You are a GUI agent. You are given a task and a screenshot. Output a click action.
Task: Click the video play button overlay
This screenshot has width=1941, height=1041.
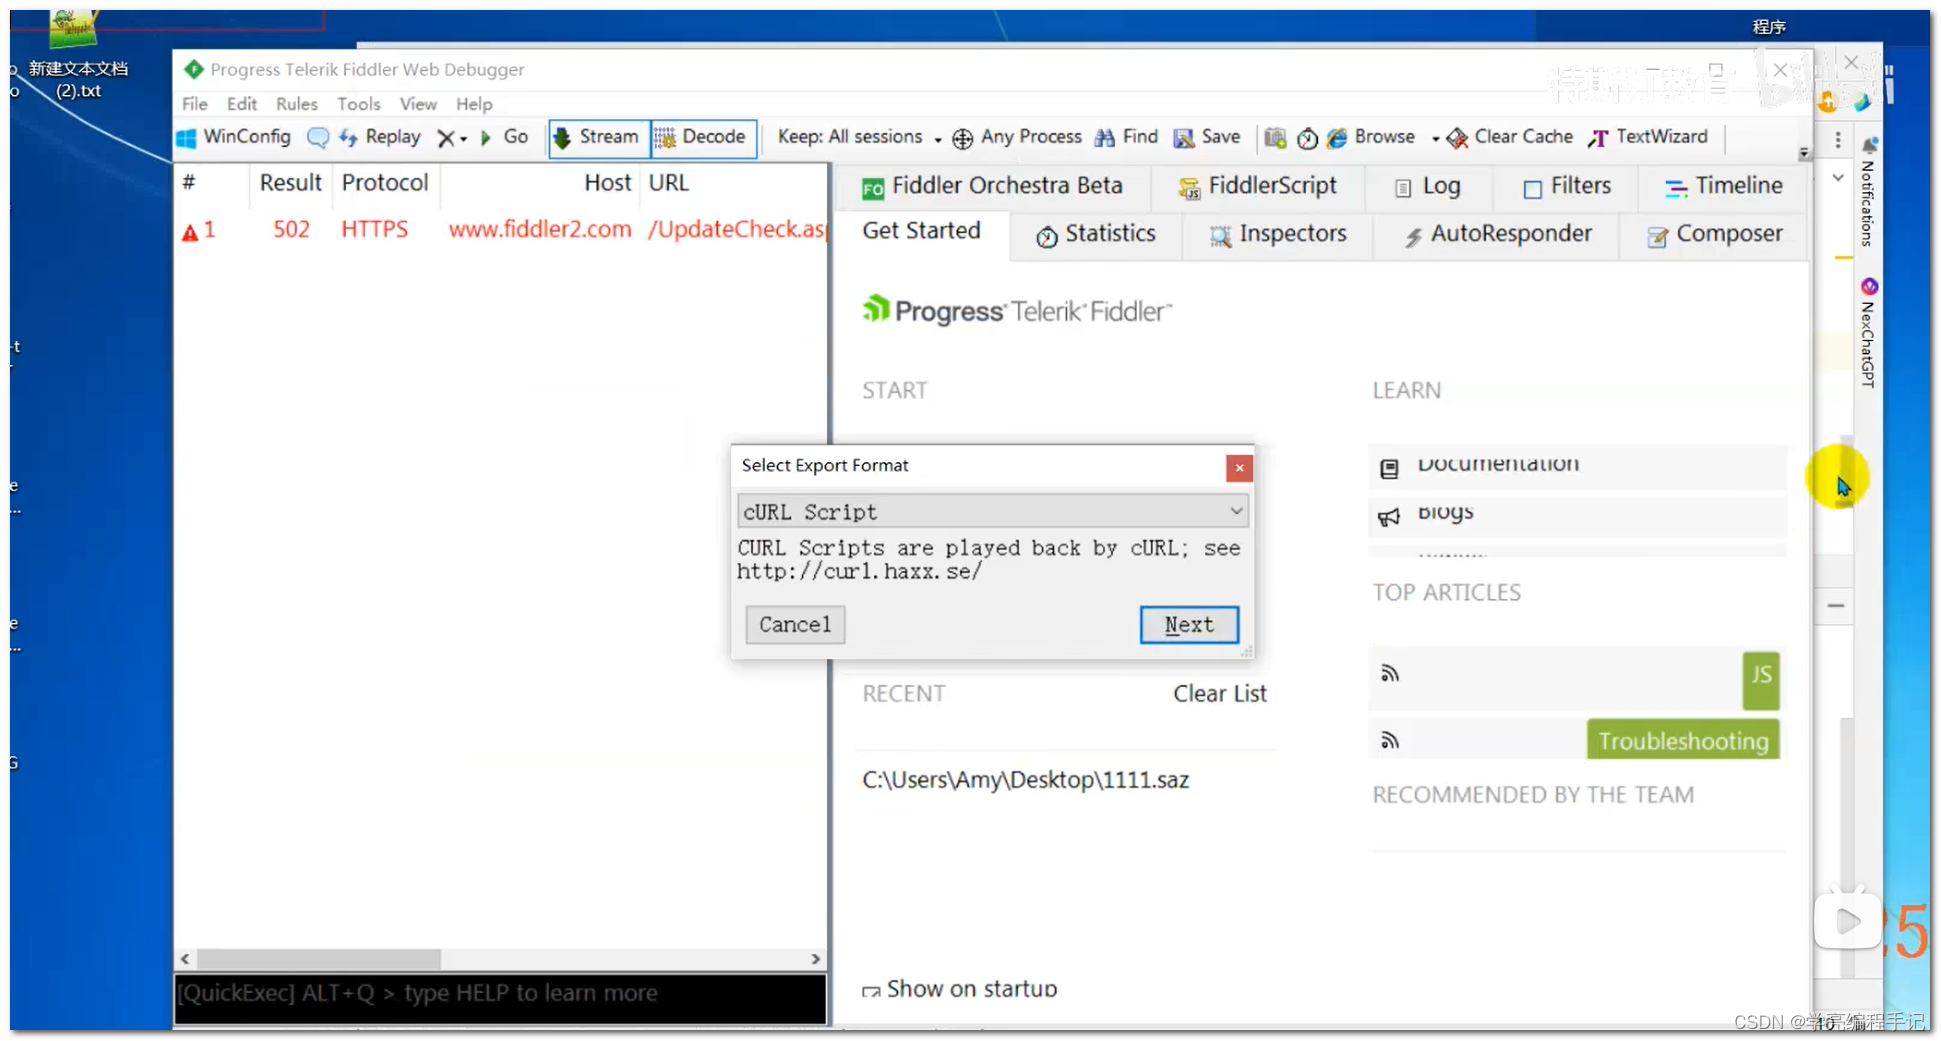click(x=1848, y=922)
